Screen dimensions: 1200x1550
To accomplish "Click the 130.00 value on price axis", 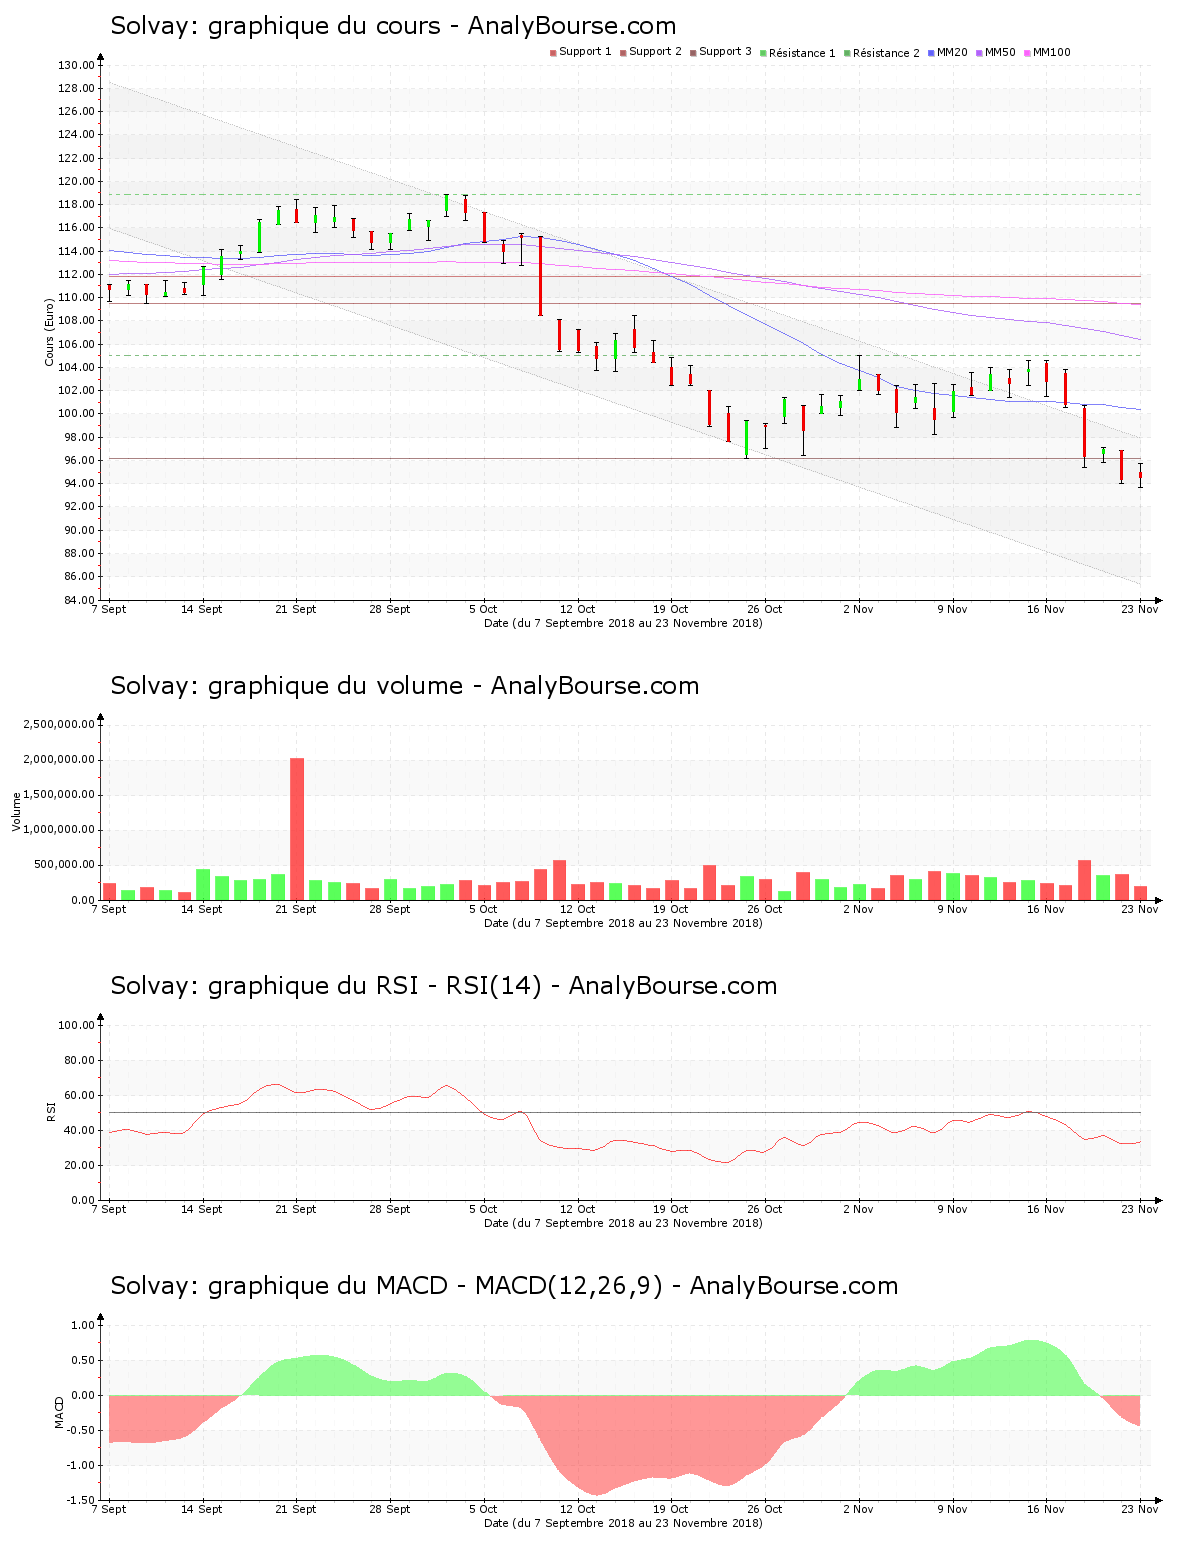I will [x=76, y=65].
